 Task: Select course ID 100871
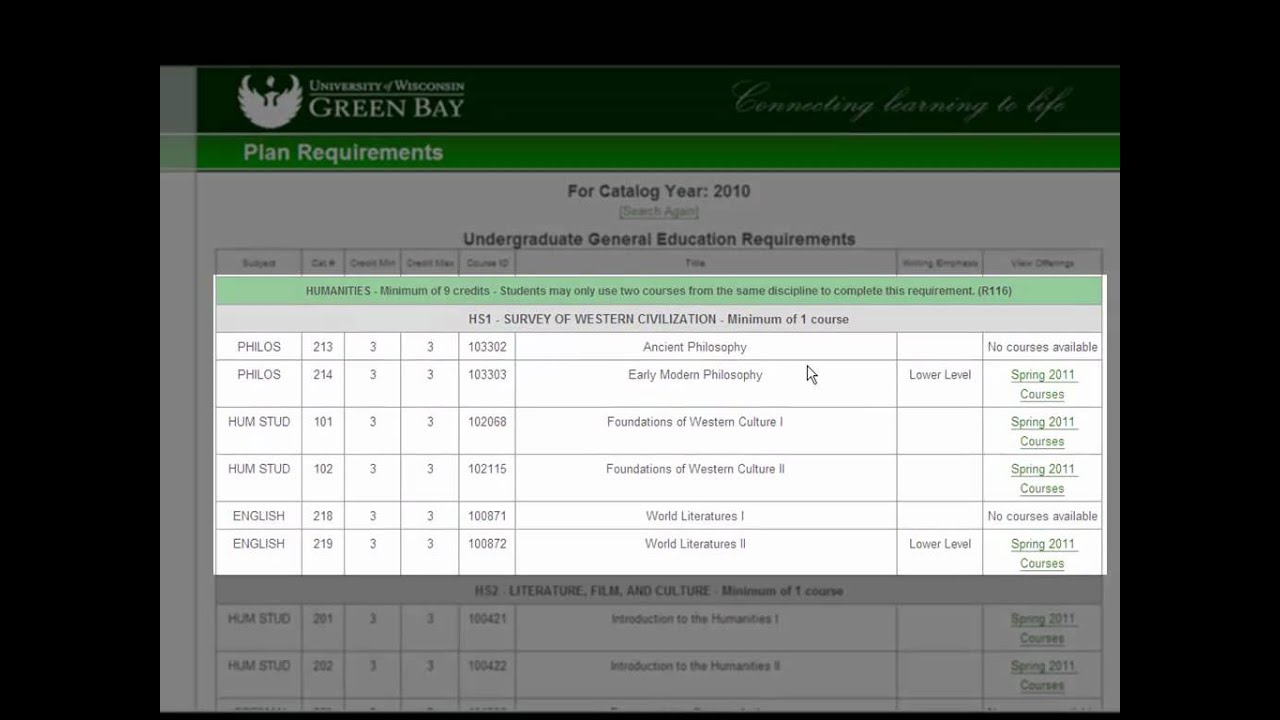pyautogui.click(x=487, y=516)
